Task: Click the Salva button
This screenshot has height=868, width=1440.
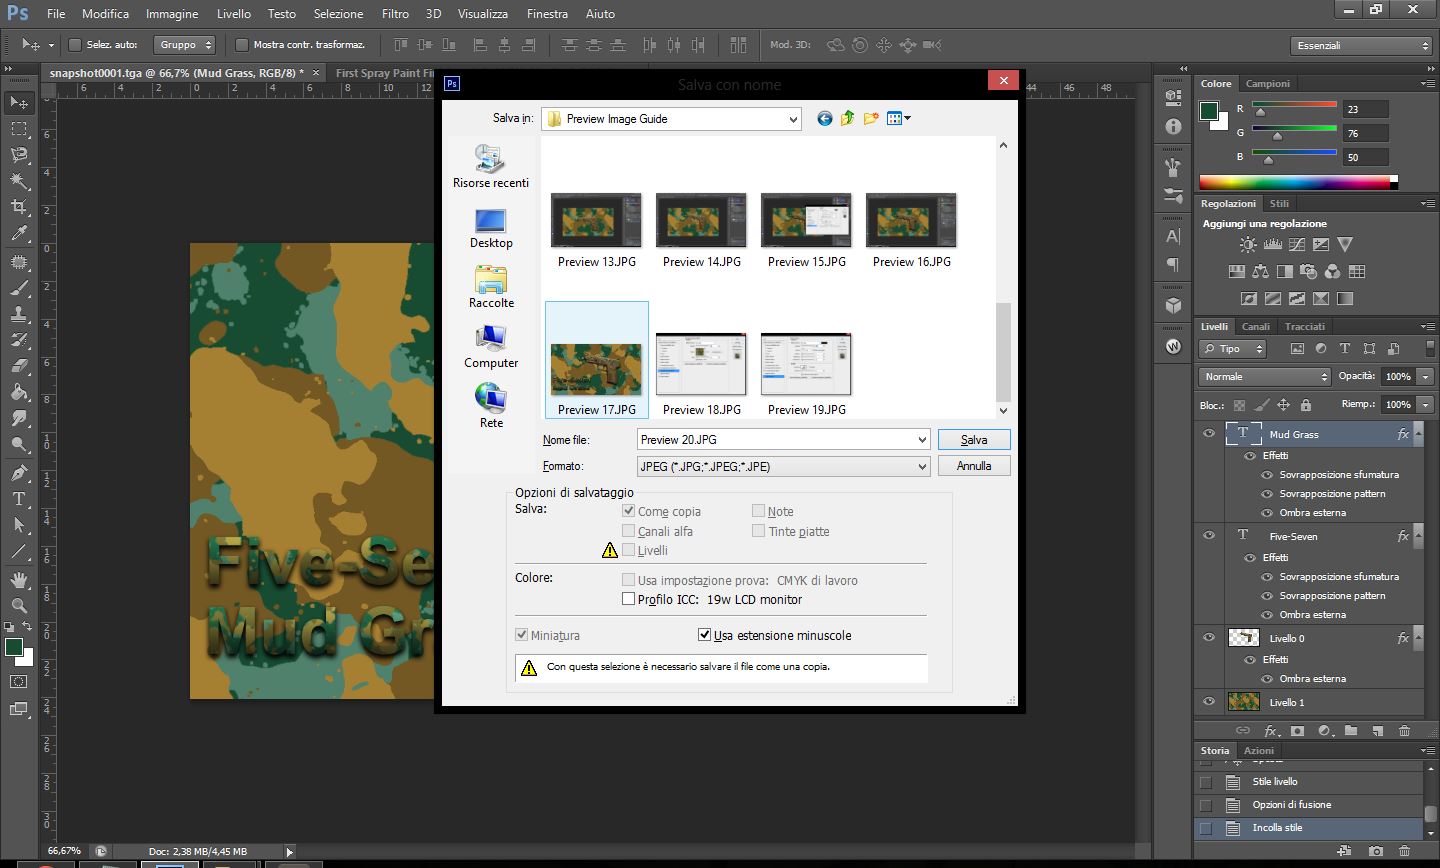Action: tap(974, 440)
